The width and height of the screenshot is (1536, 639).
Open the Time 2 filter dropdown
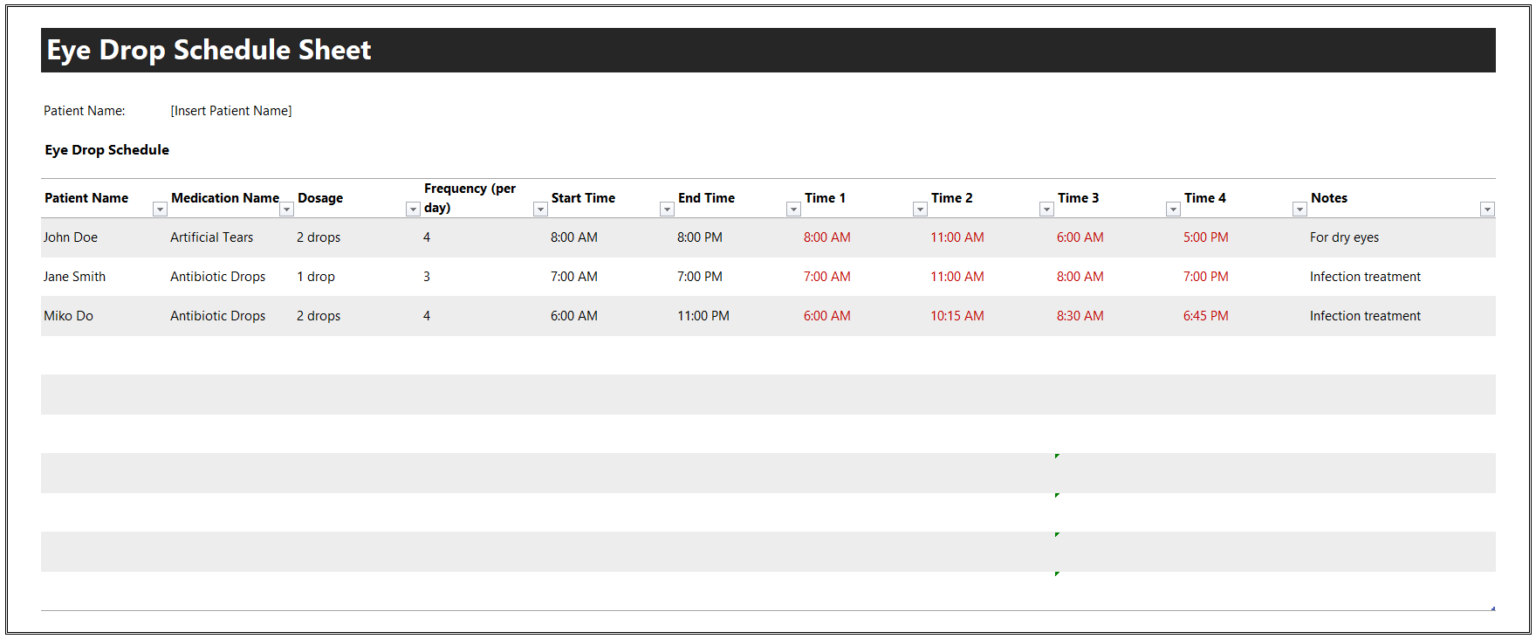click(1046, 209)
